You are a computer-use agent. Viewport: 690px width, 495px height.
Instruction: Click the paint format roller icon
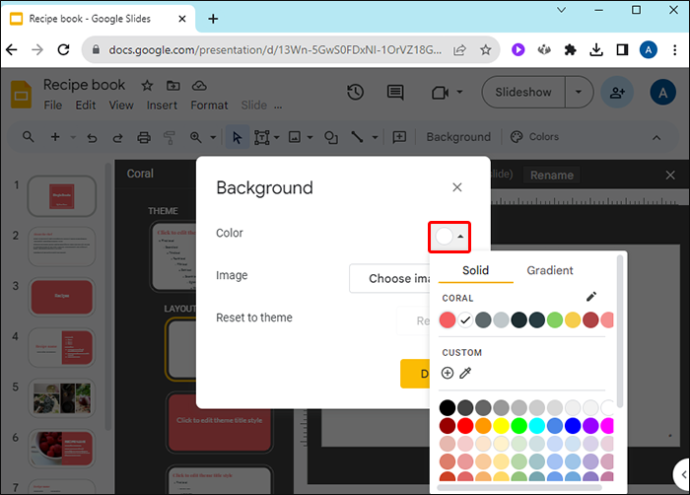[169, 138]
